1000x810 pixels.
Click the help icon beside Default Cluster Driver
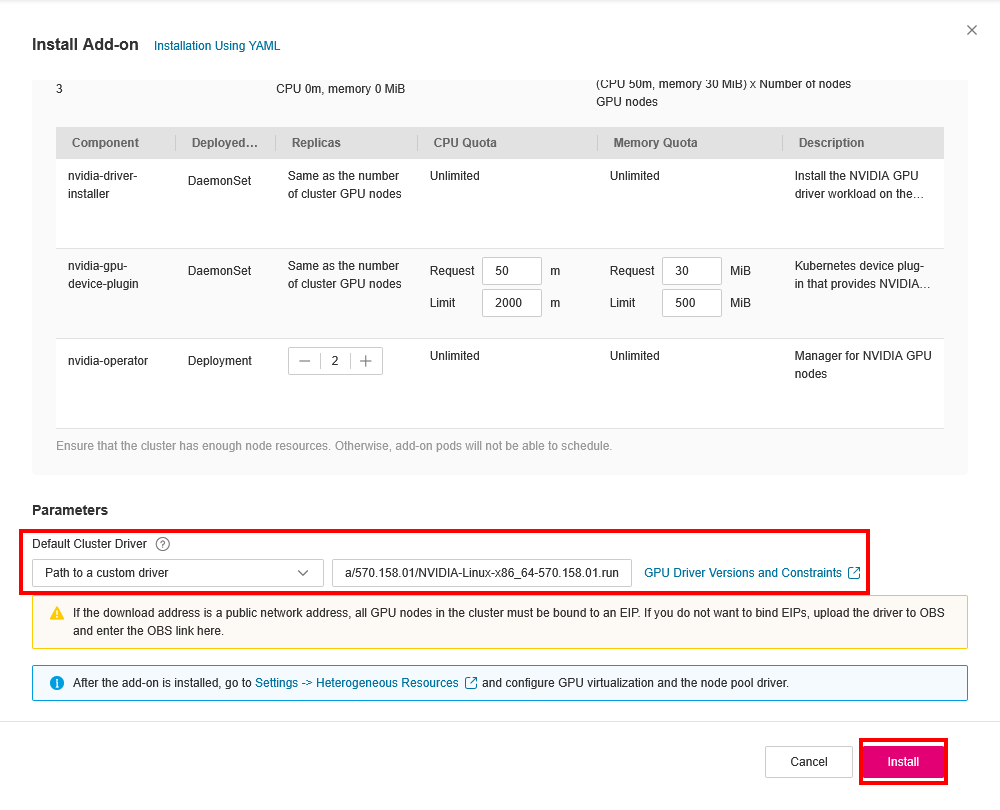pyautogui.click(x=163, y=544)
